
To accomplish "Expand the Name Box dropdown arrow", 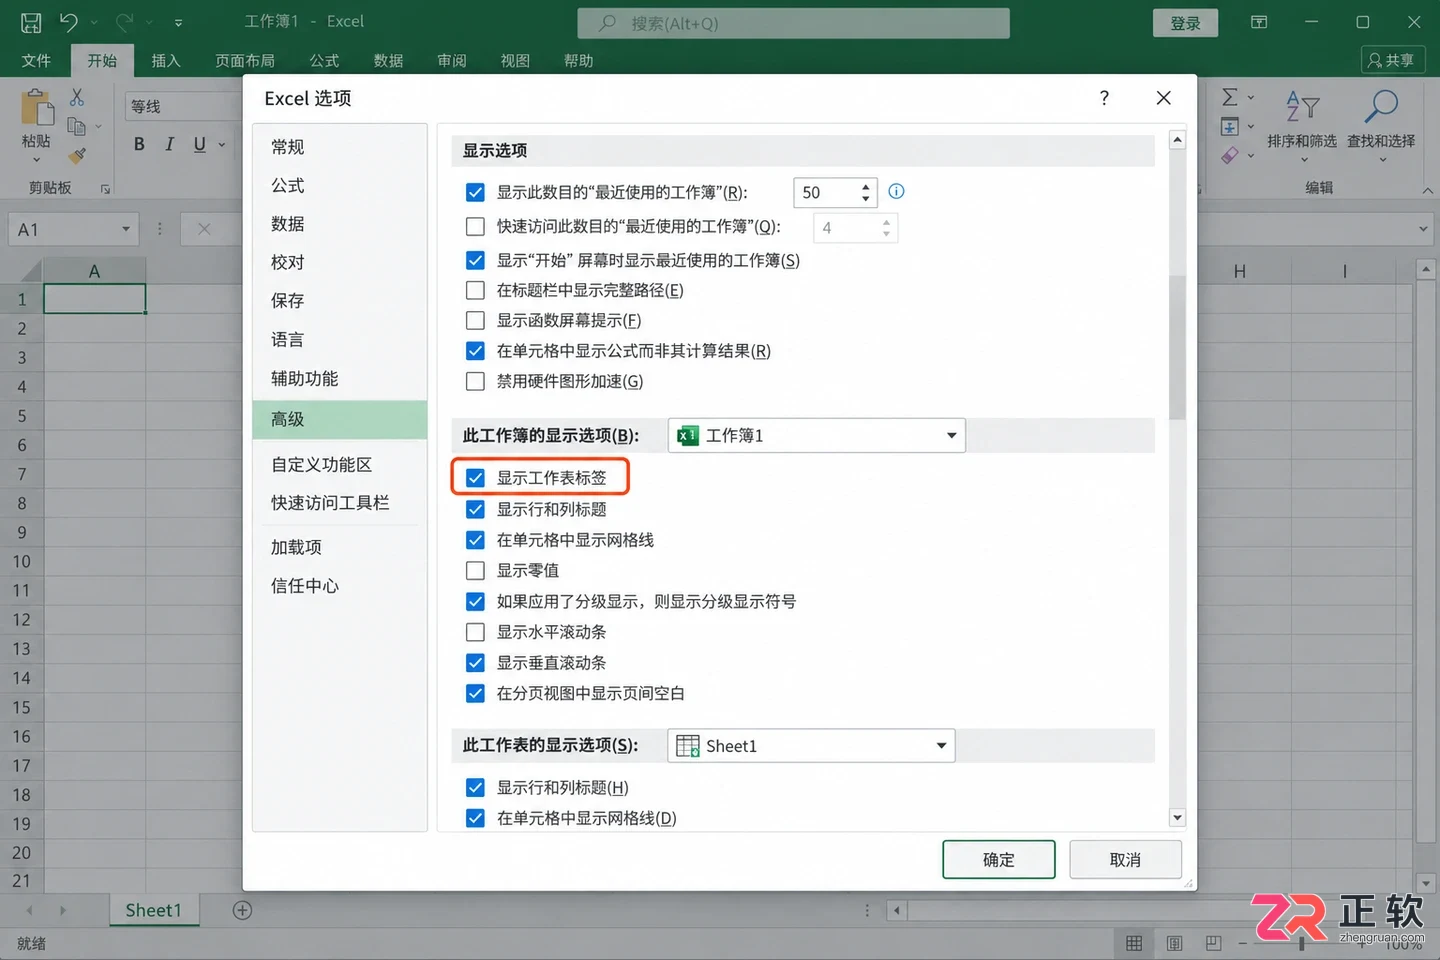I will tap(126, 229).
